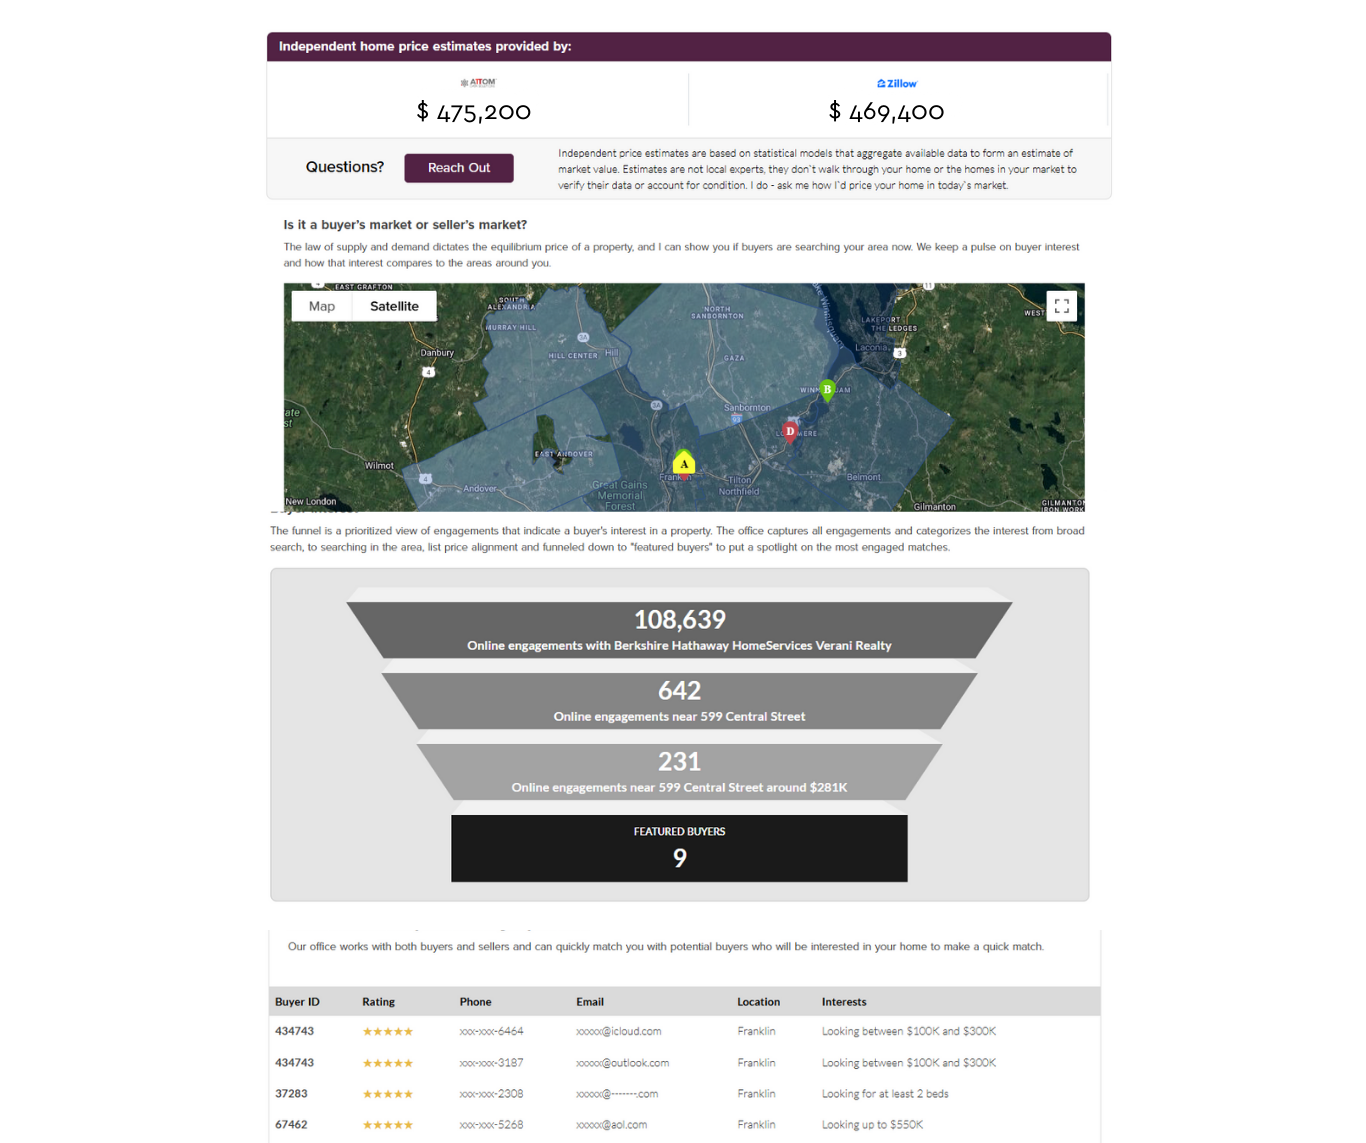
Task: Click 'Looking up to $550K'
Action: (872, 1125)
